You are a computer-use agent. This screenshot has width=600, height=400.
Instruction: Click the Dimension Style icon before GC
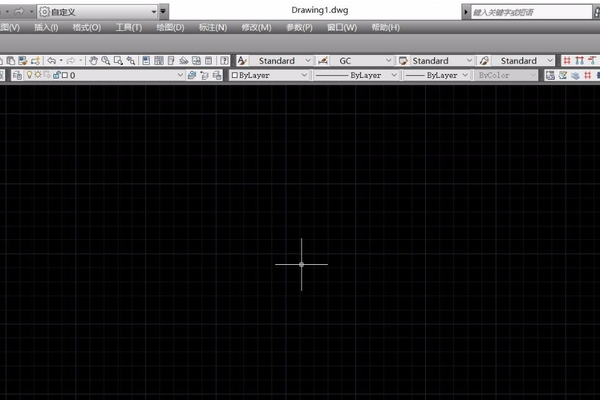tap(323, 60)
